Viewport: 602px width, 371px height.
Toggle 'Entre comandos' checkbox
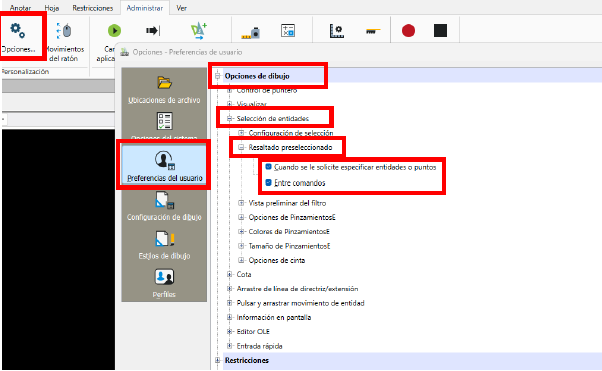[x=269, y=182]
